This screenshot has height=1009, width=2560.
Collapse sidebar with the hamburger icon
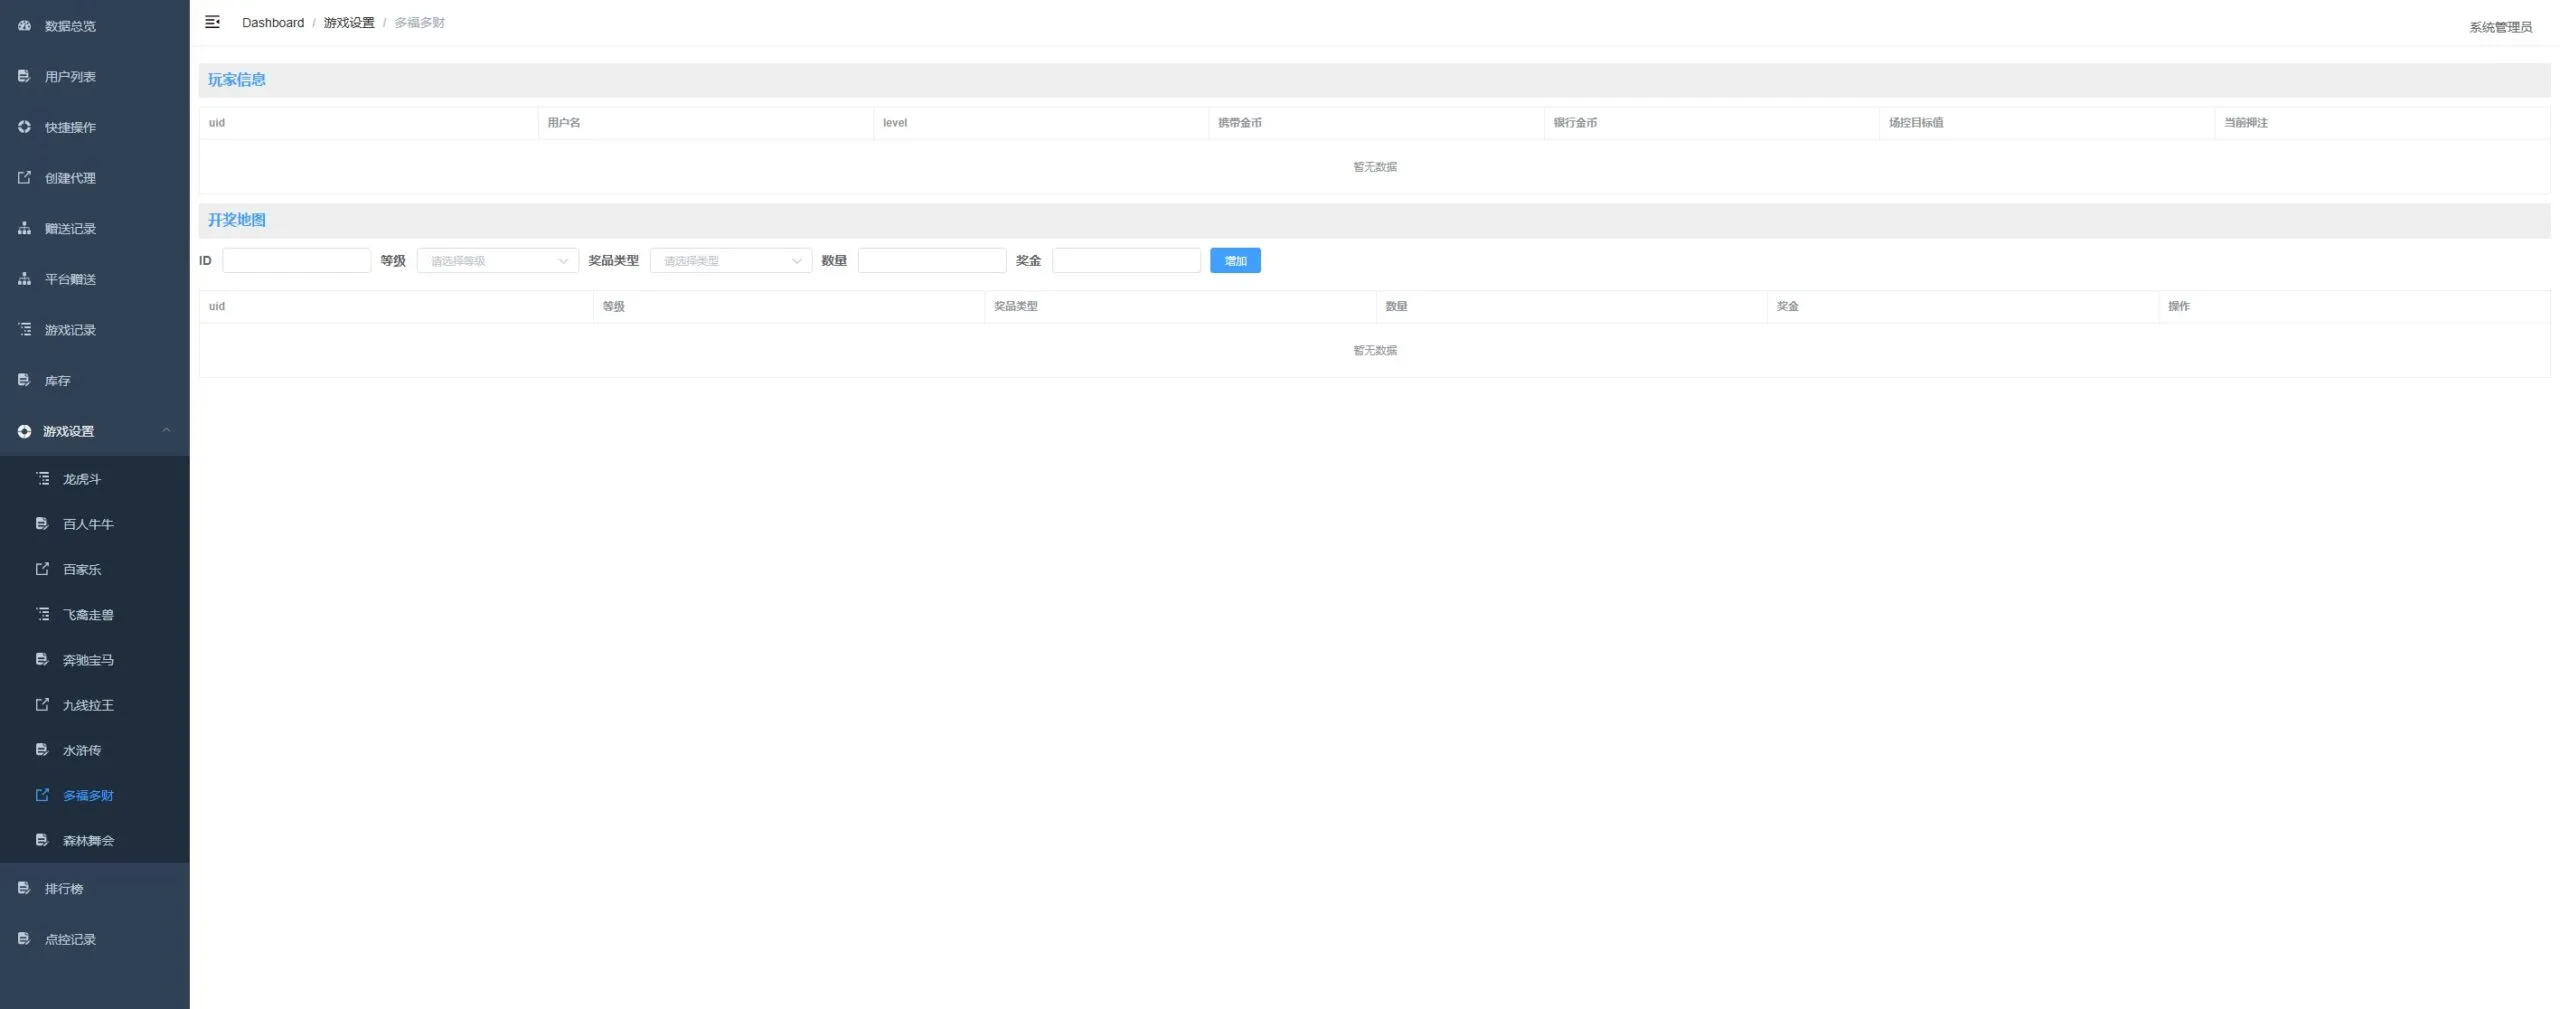coord(212,22)
